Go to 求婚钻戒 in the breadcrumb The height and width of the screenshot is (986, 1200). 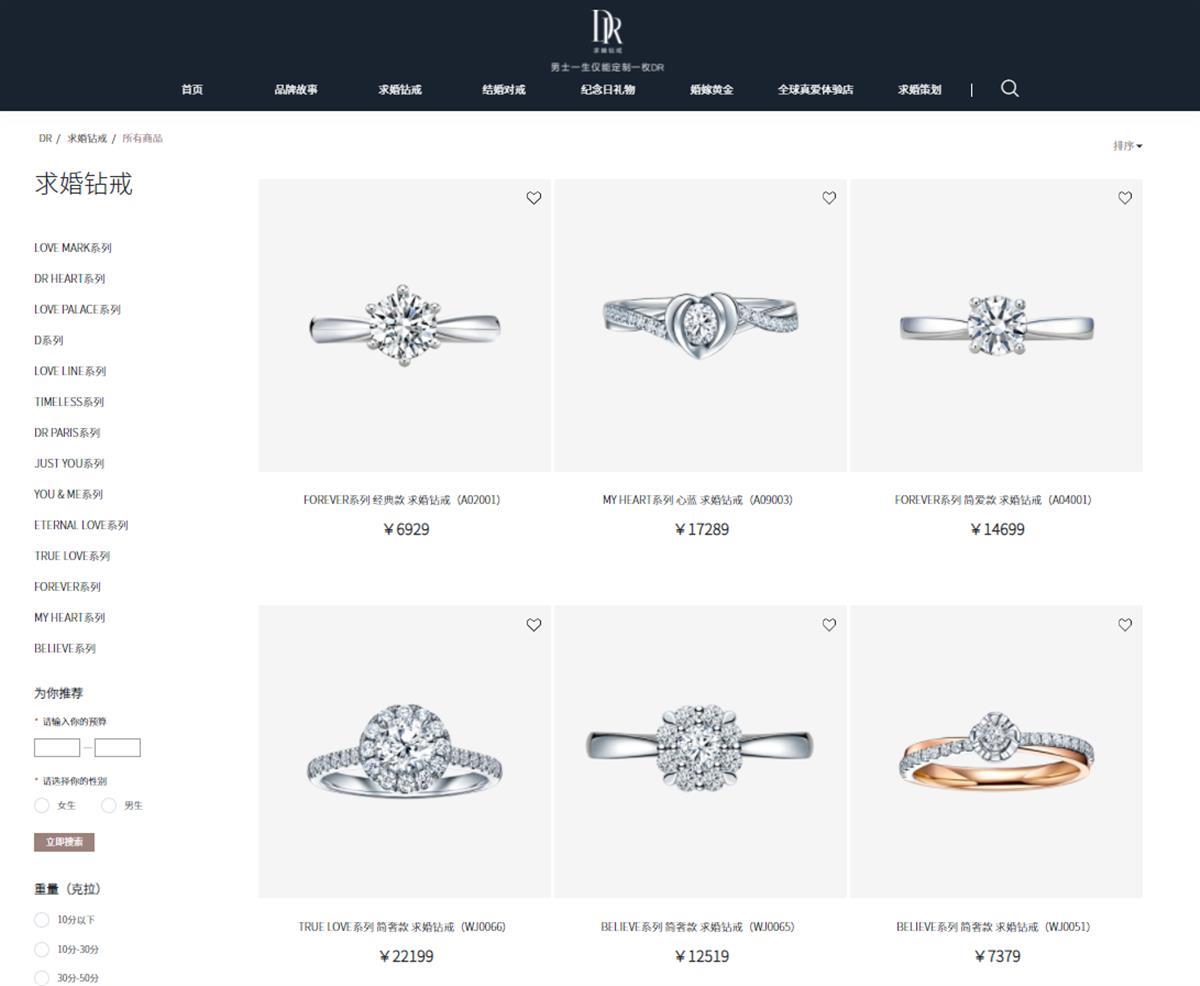tap(87, 138)
